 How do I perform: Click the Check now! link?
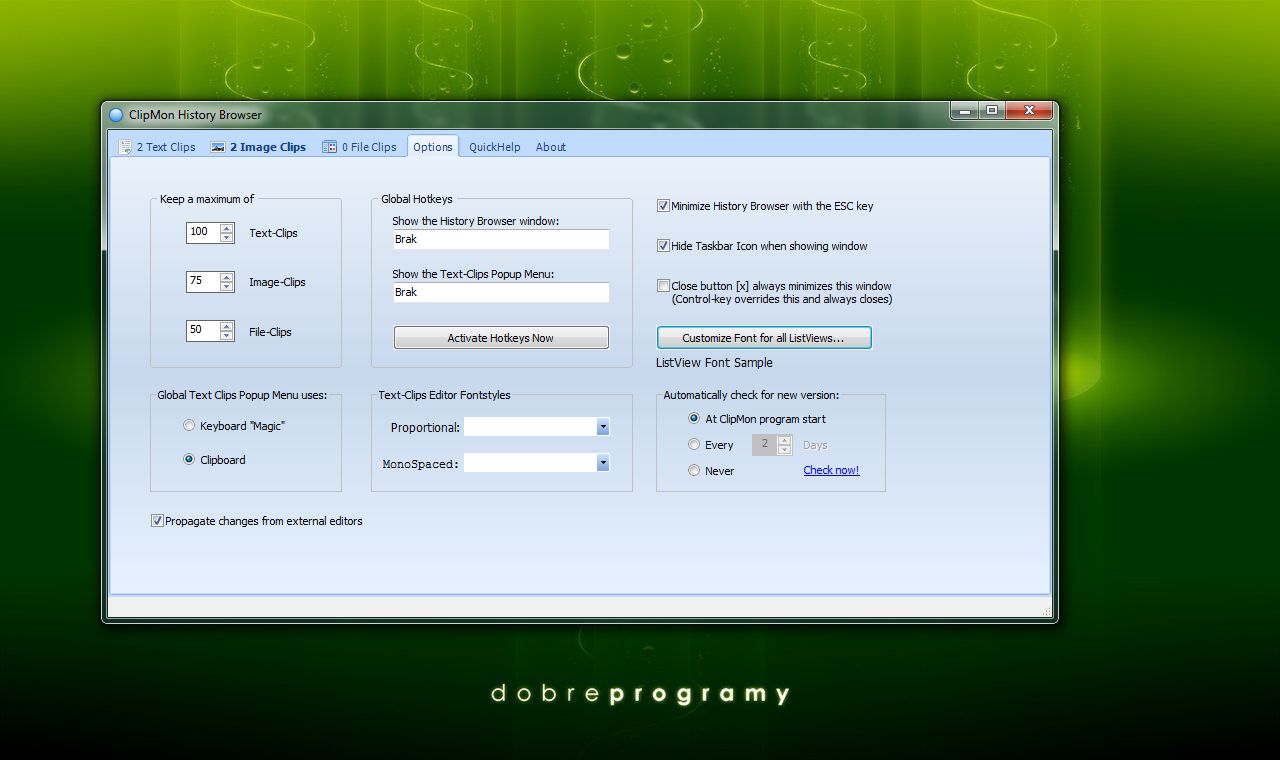coord(831,470)
